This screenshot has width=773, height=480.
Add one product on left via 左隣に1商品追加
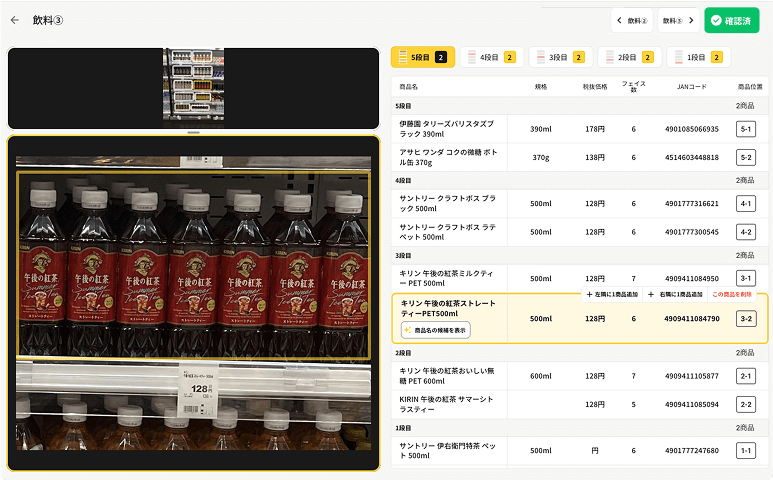pos(612,294)
